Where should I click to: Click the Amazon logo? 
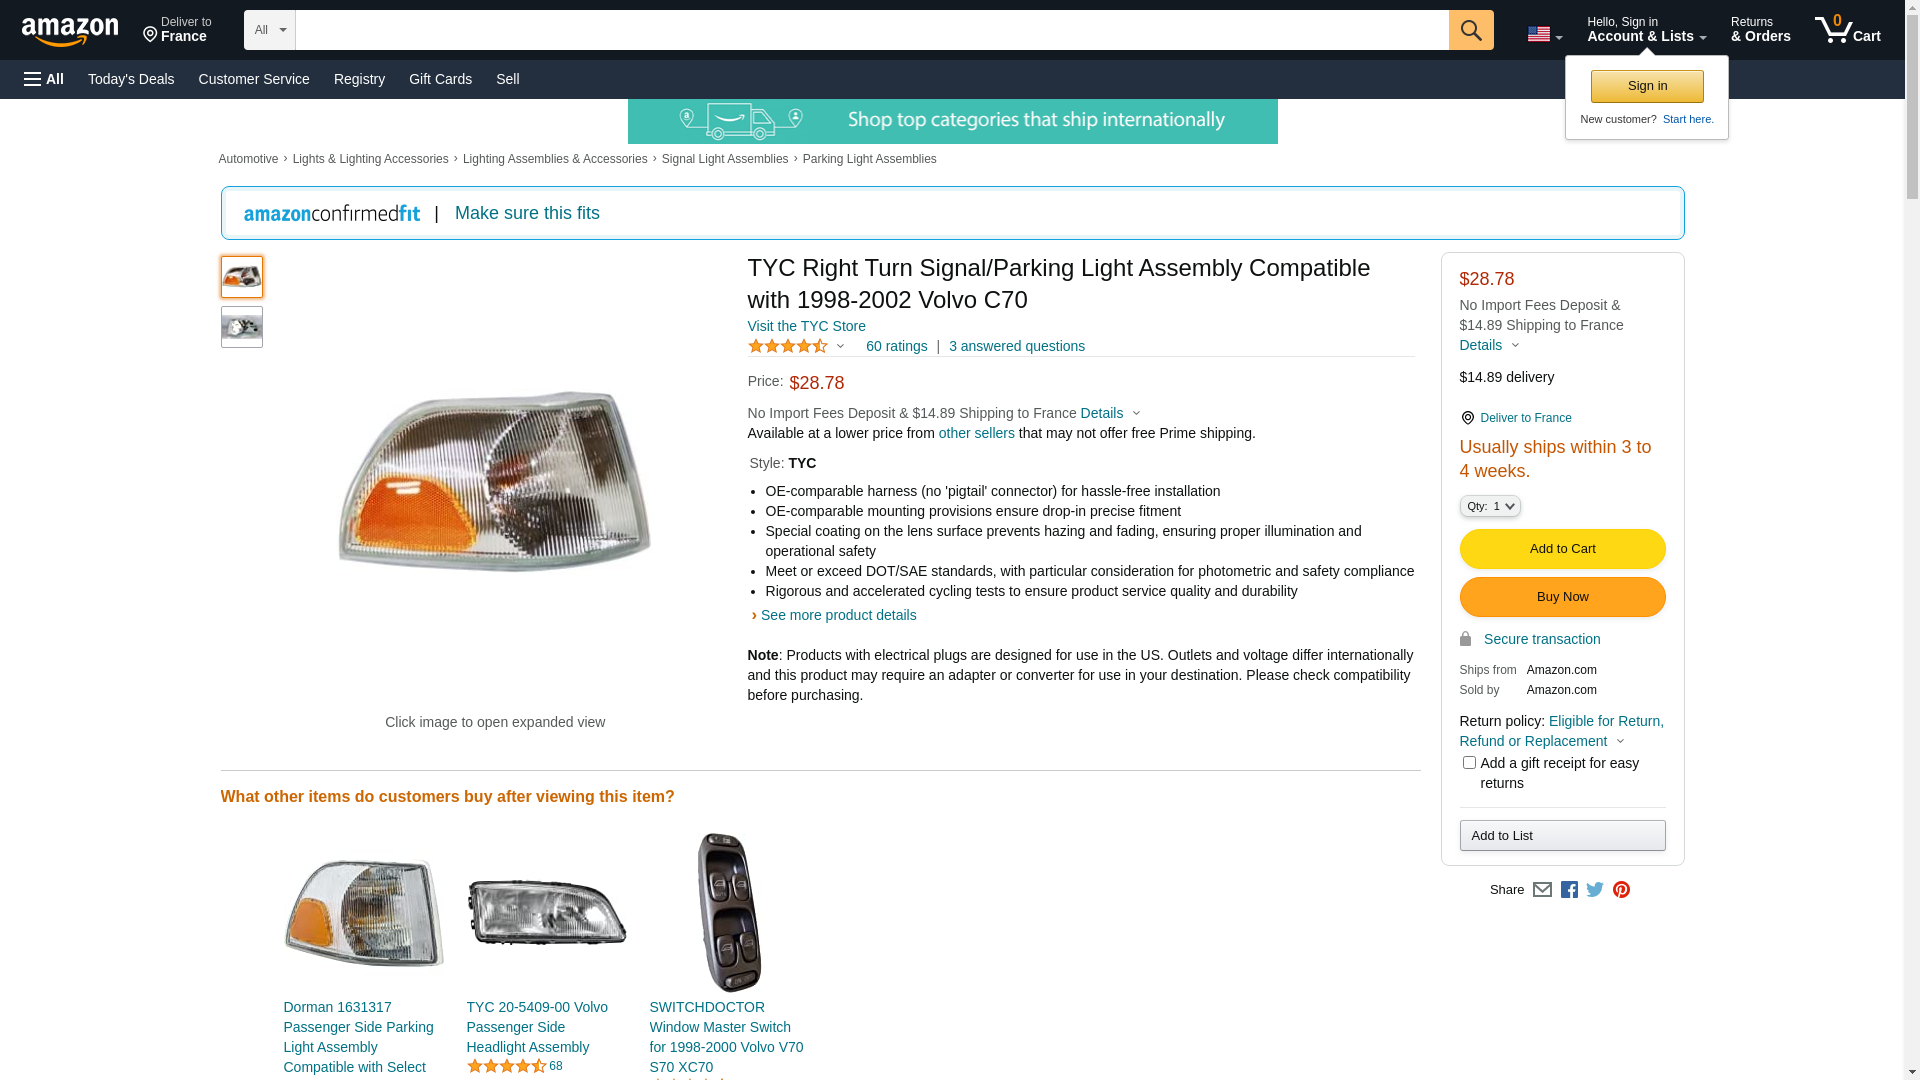point(70,31)
